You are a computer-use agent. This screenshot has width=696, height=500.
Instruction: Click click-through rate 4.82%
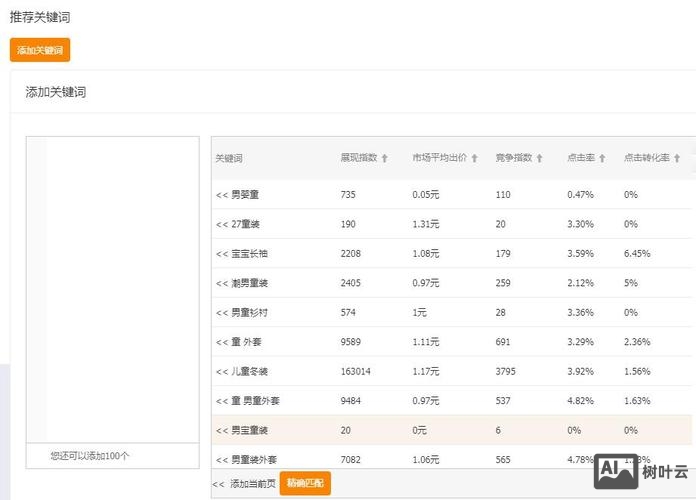pyautogui.click(x=581, y=401)
